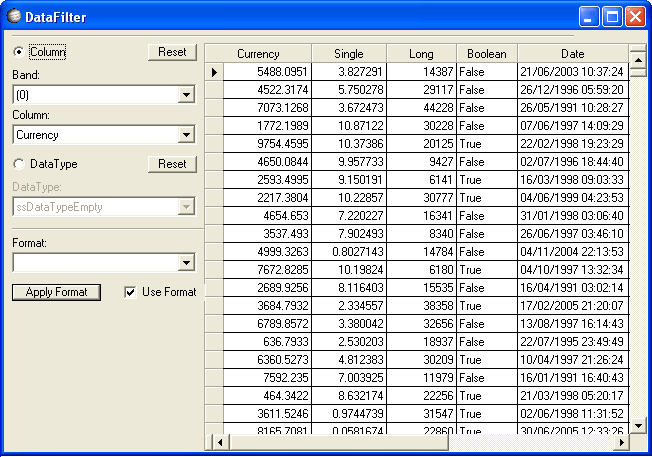The height and width of the screenshot is (457, 652).
Task: Click the vertical scrollbar down arrow
Action: 637,426
